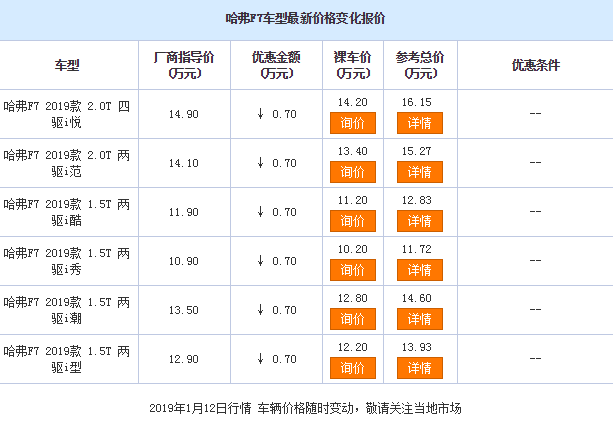The image size is (613, 428).
Task: Click 详情 button for 2.0T 四驱i悦
Action: (420, 123)
